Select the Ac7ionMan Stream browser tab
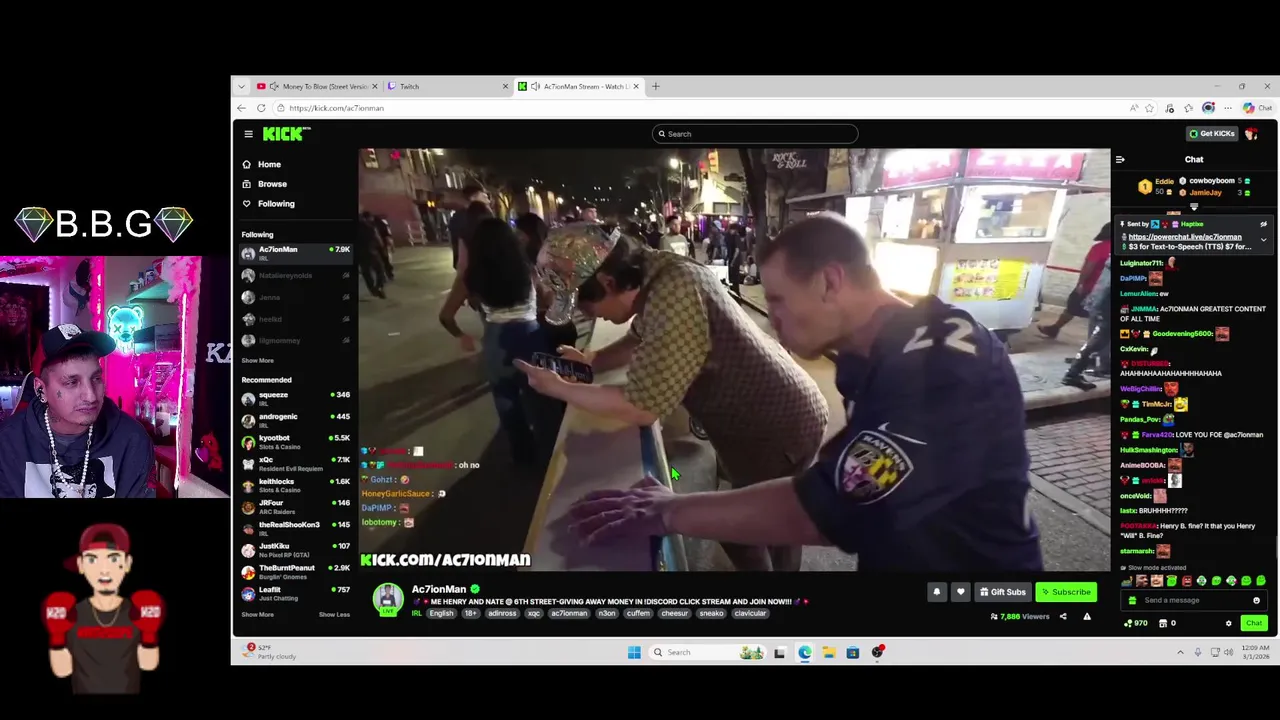The image size is (1280, 720). coord(578,86)
